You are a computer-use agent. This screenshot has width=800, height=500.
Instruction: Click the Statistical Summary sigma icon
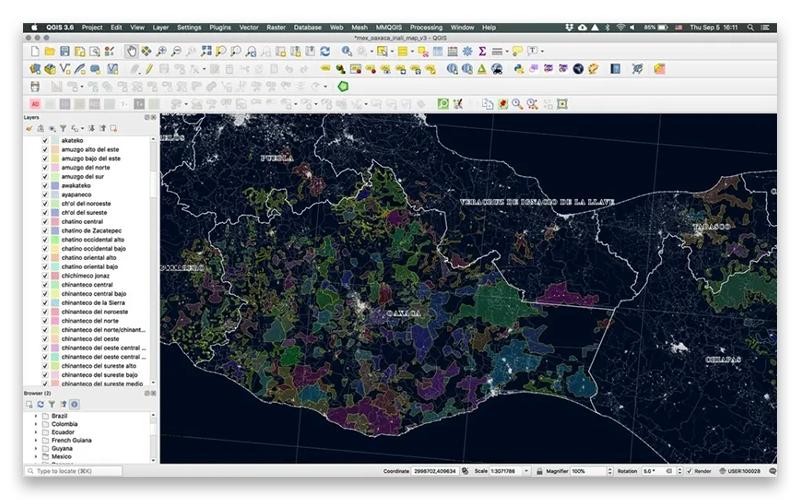(x=482, y=51)
